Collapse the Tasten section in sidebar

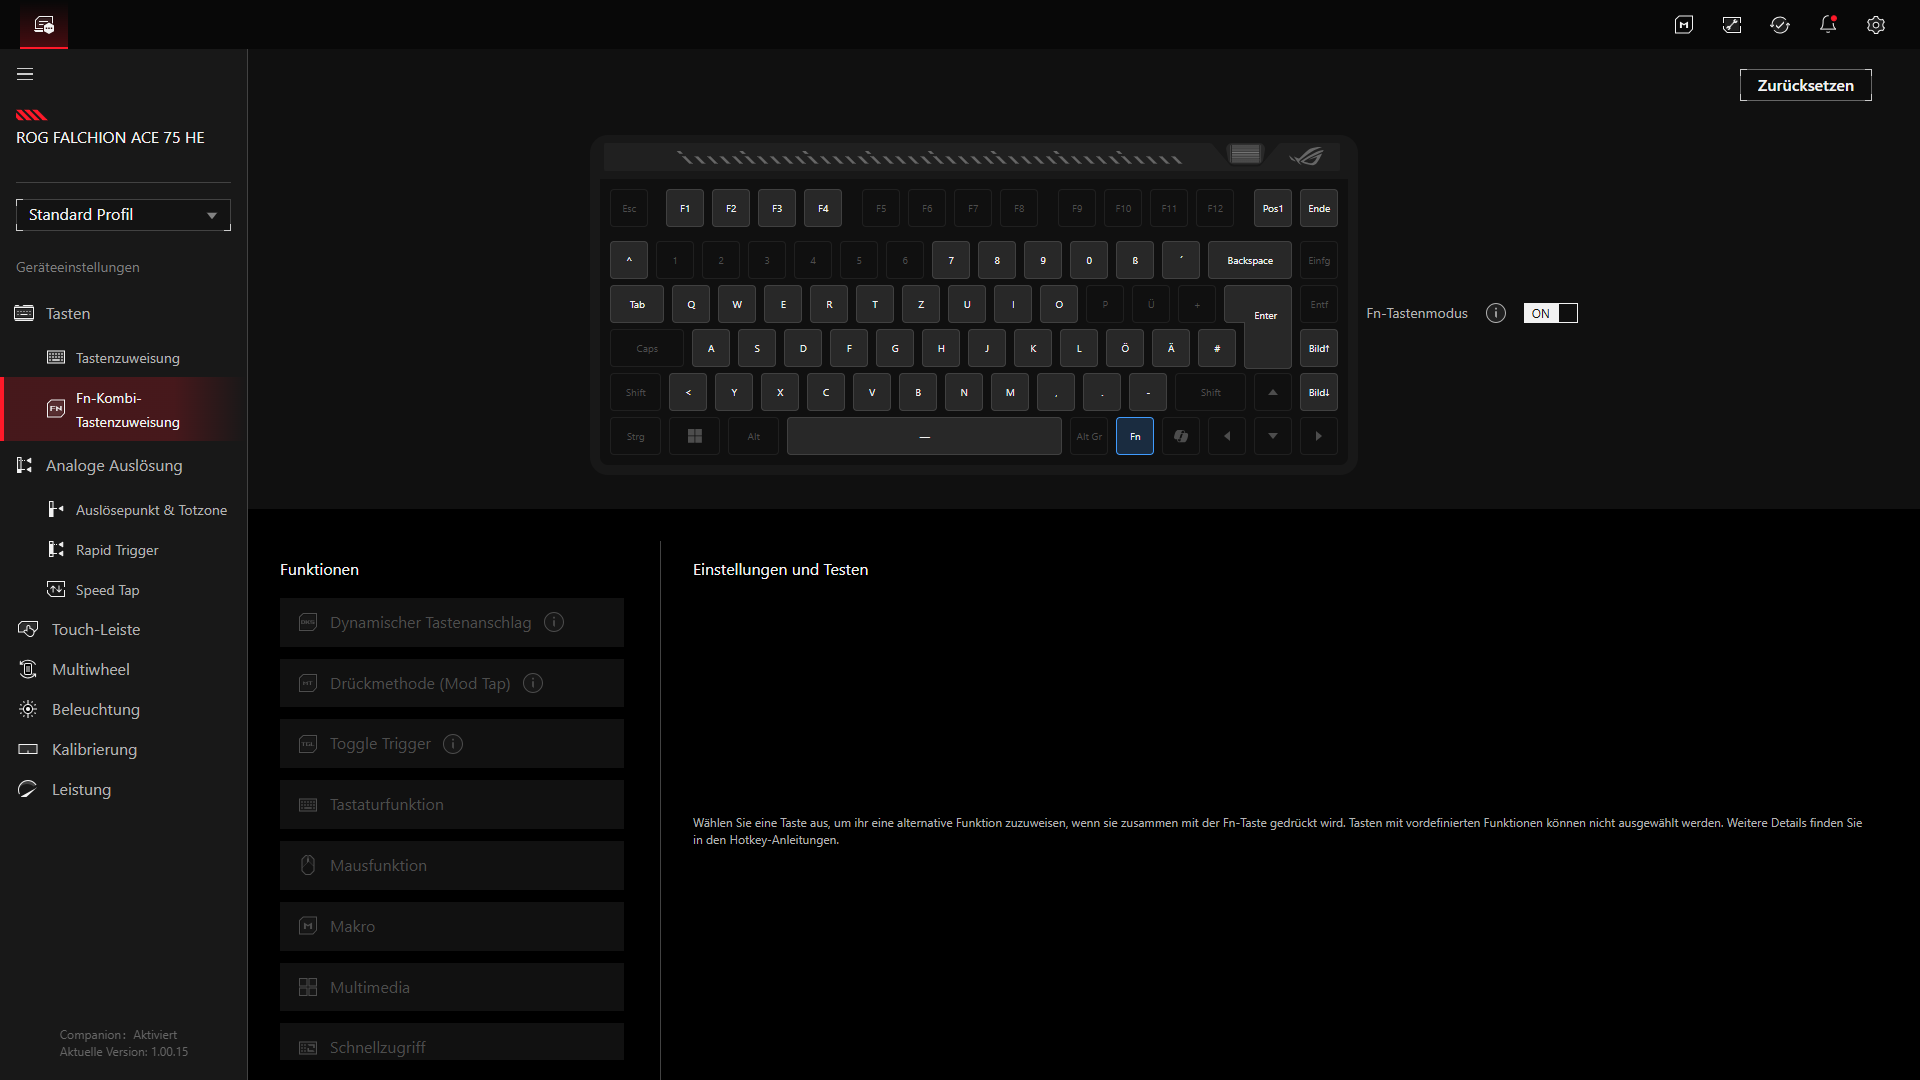coord(68,313)
